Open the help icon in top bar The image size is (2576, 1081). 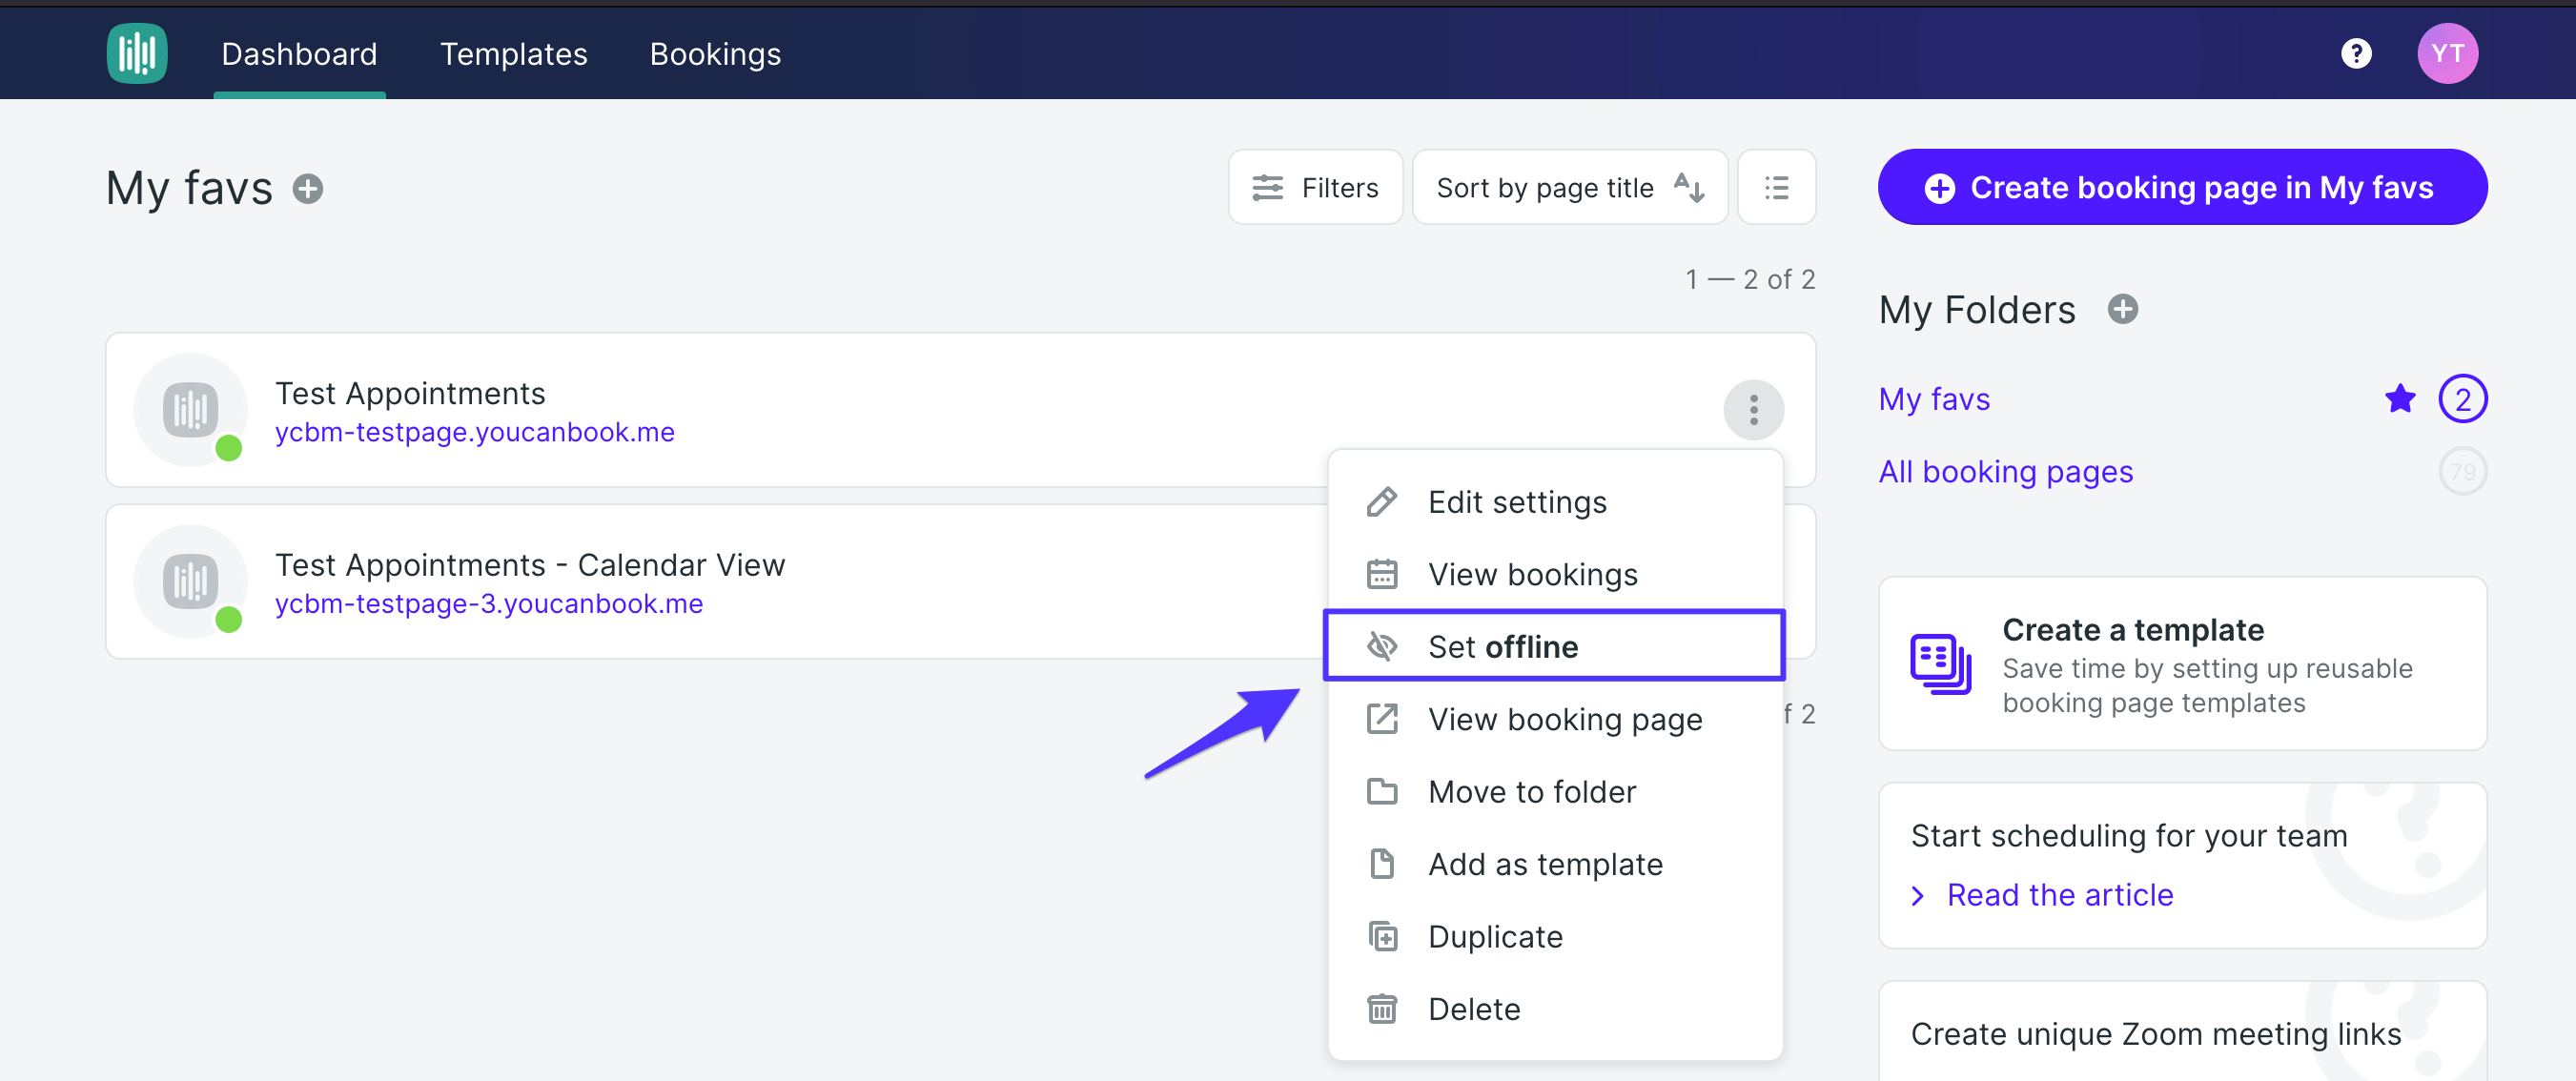(x=2357, y=53)
